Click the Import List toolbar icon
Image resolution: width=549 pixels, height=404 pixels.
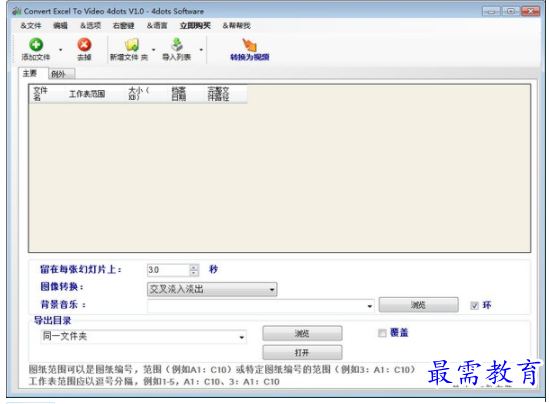tap(177, 45)
